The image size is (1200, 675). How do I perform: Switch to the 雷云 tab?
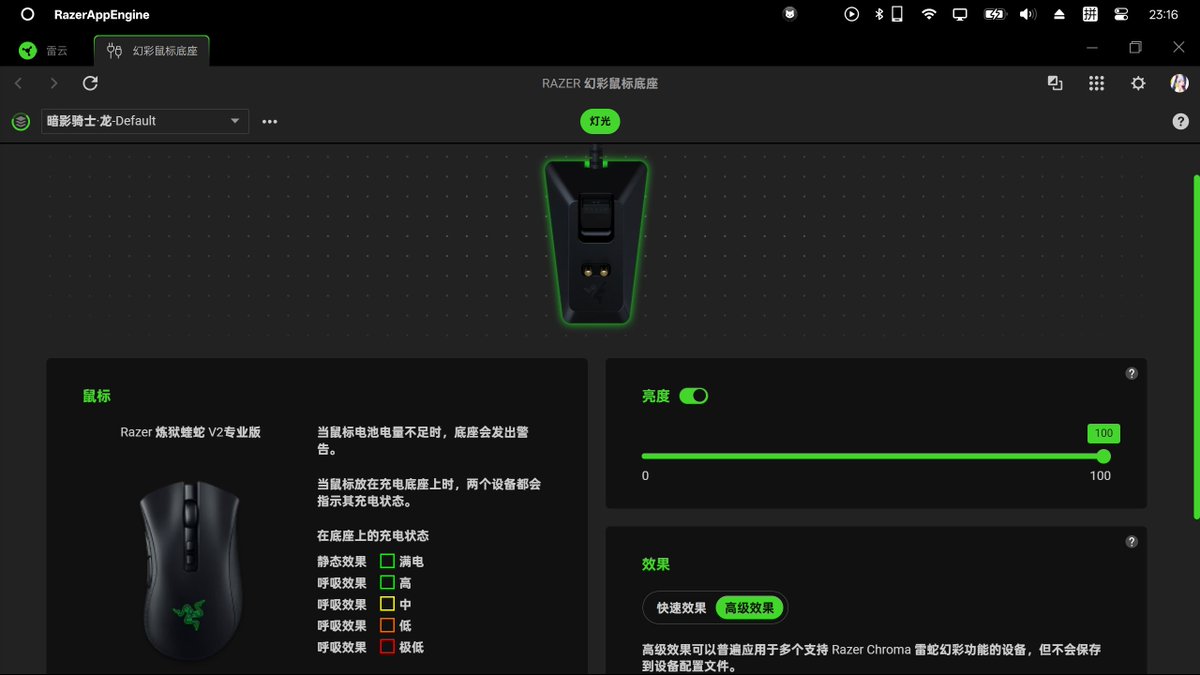click(x=46, y=51)
